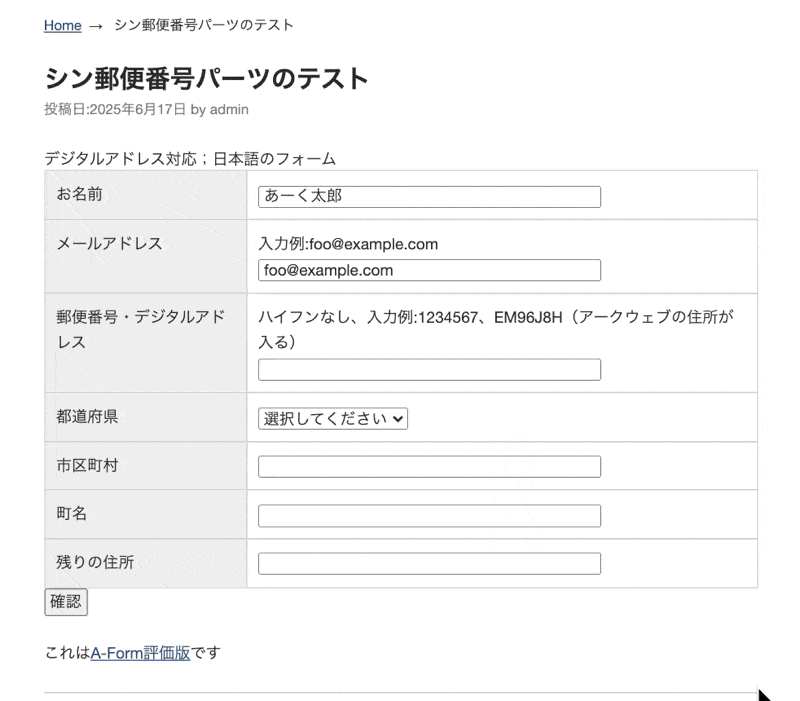This screenshot has height=701, width=800.
Task: Click the 残りの住所 input field
Action: pyautogui.click(x=429, y=564)
